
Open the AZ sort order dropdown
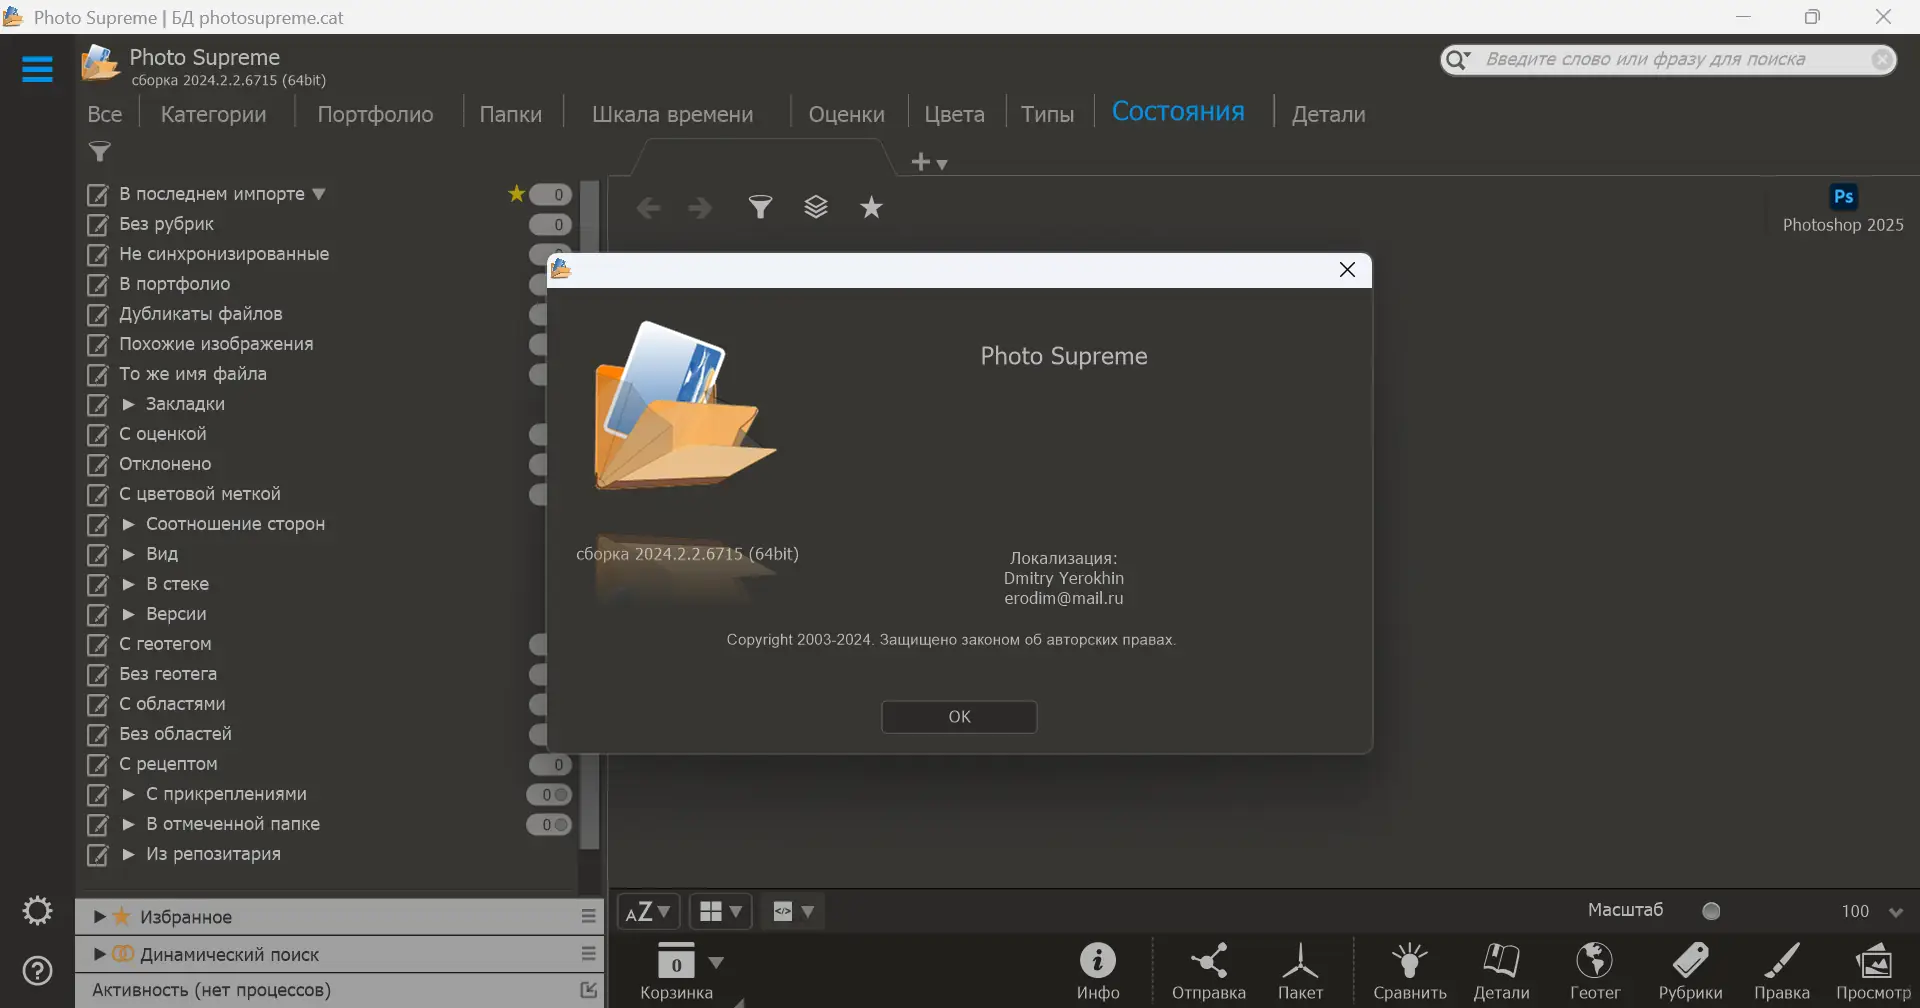pyautogui.click(x=648, y=911)
